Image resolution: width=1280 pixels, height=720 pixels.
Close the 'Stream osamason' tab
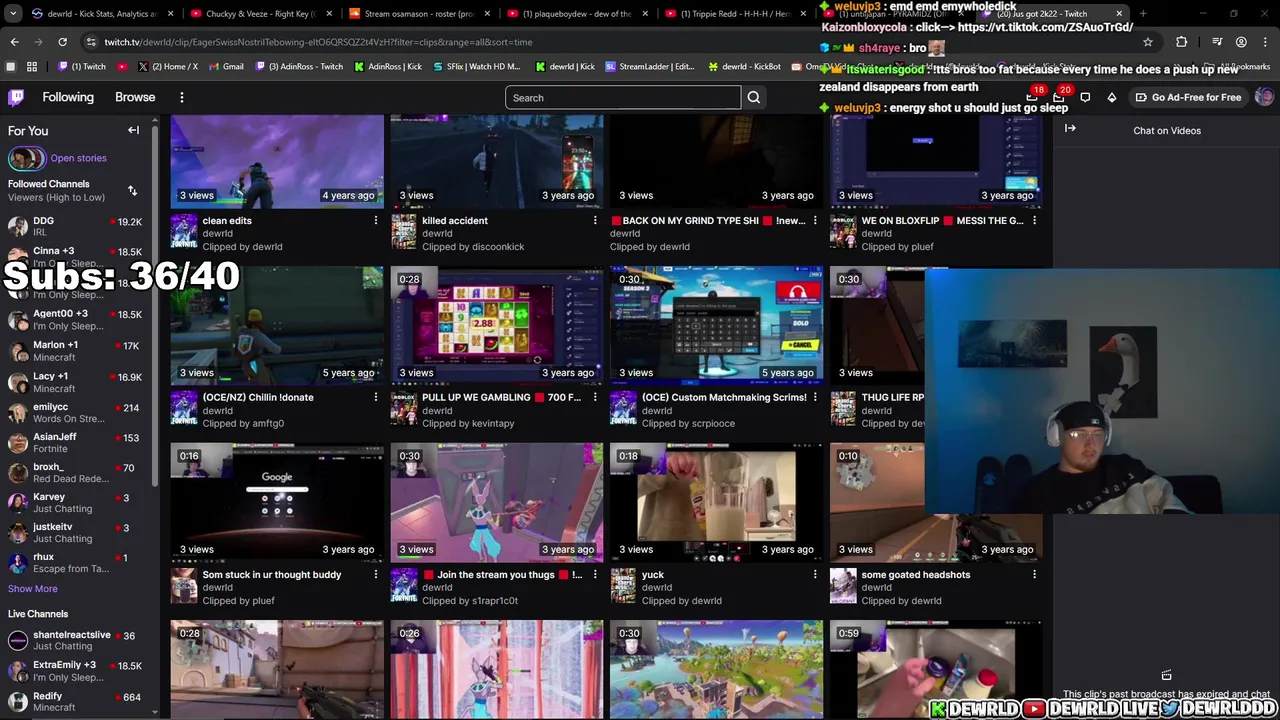coord(487,14)
